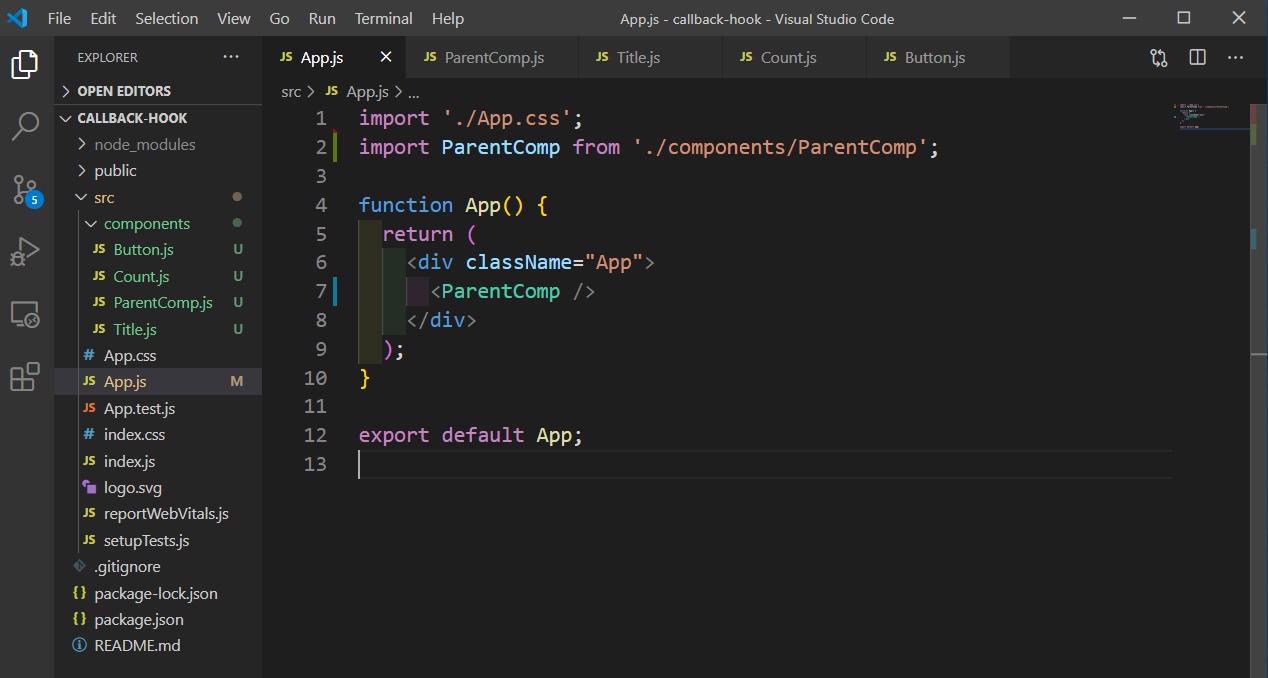Switch to the Button.js tab
The height and width of the screenshot is (678, 1268).
[938, 57]
